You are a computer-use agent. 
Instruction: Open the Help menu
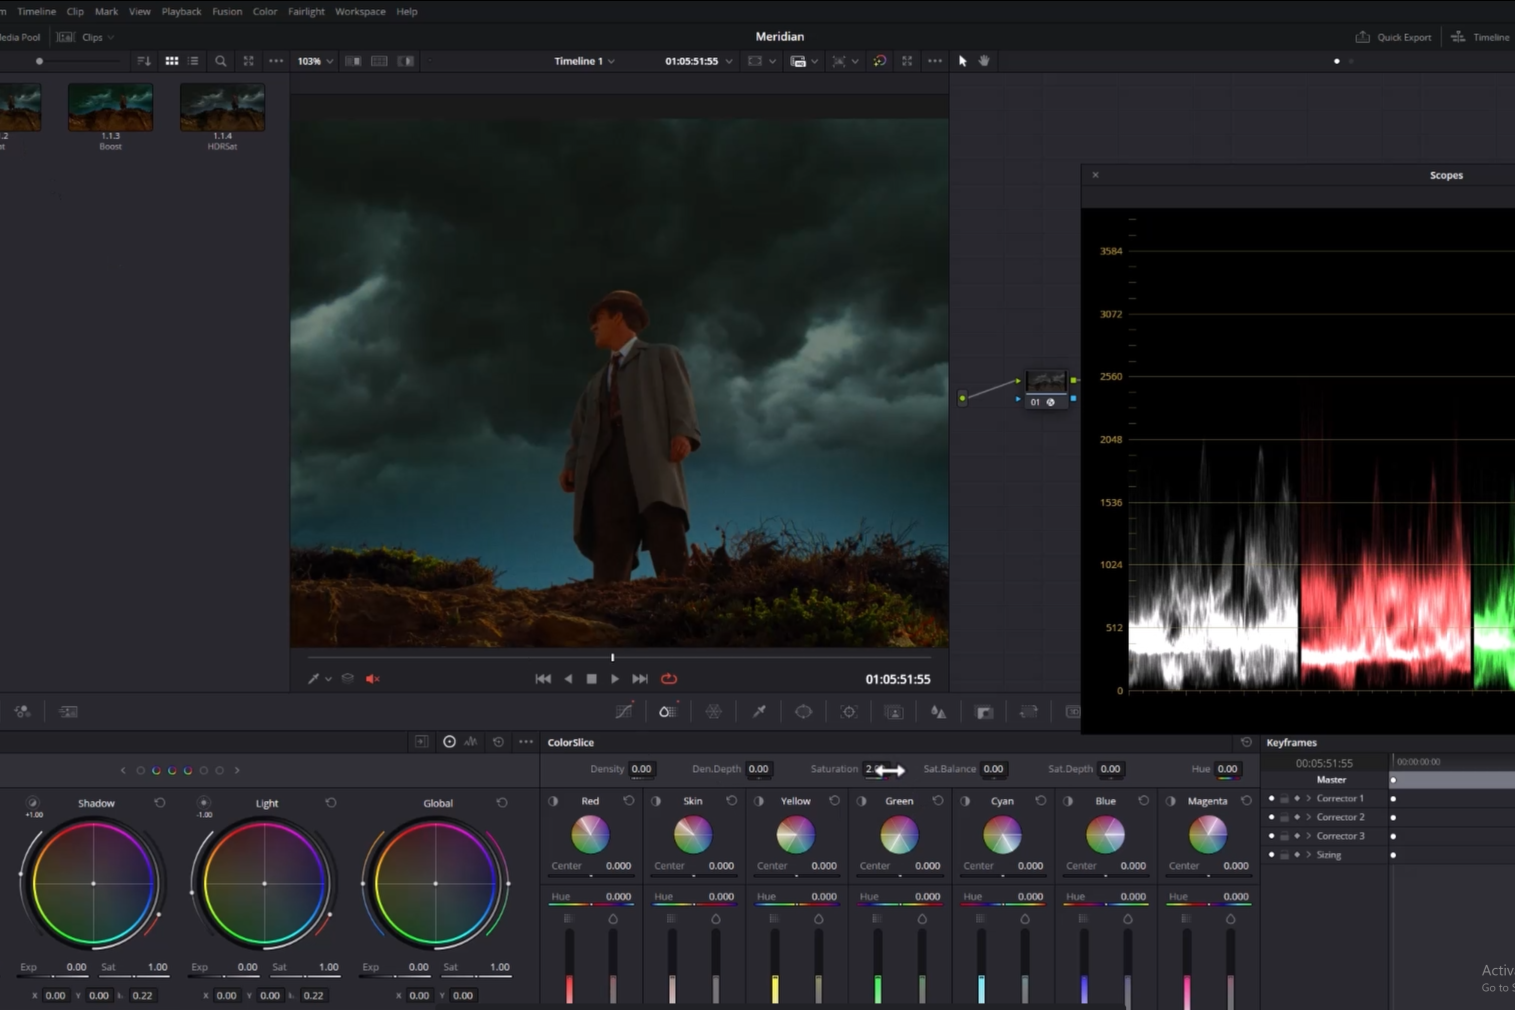point(406,11)
